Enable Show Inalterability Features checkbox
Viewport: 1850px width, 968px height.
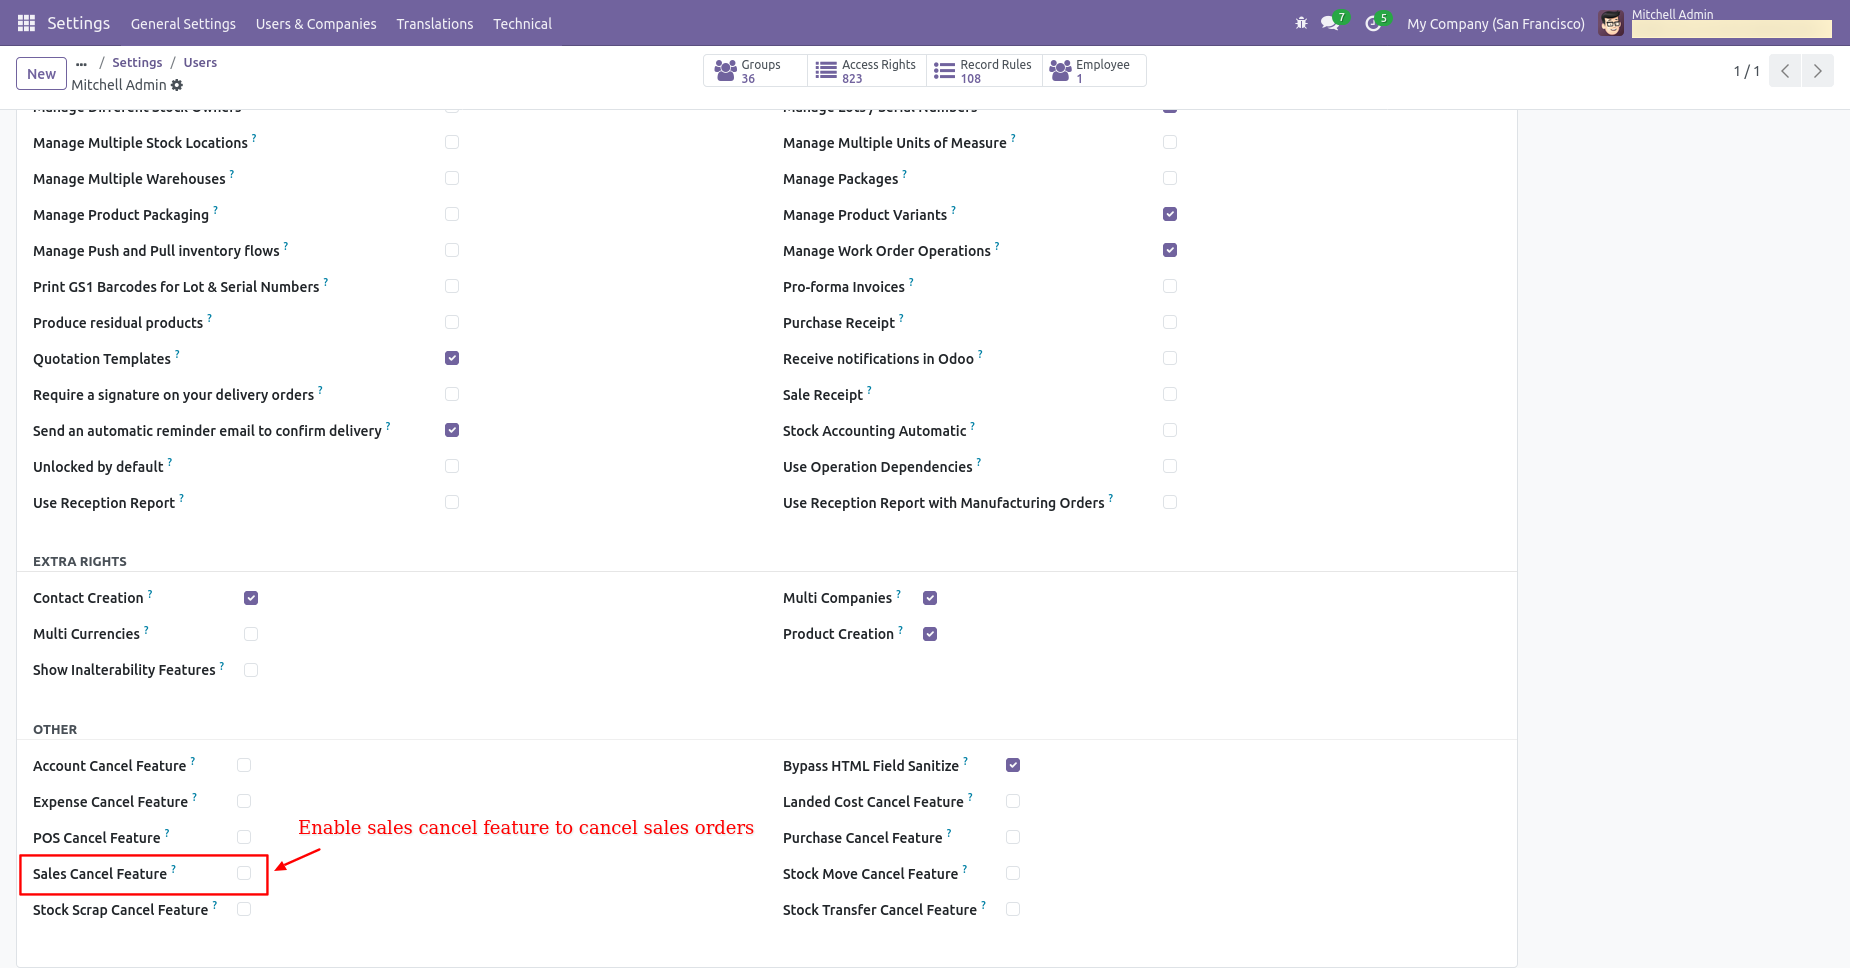251,670
